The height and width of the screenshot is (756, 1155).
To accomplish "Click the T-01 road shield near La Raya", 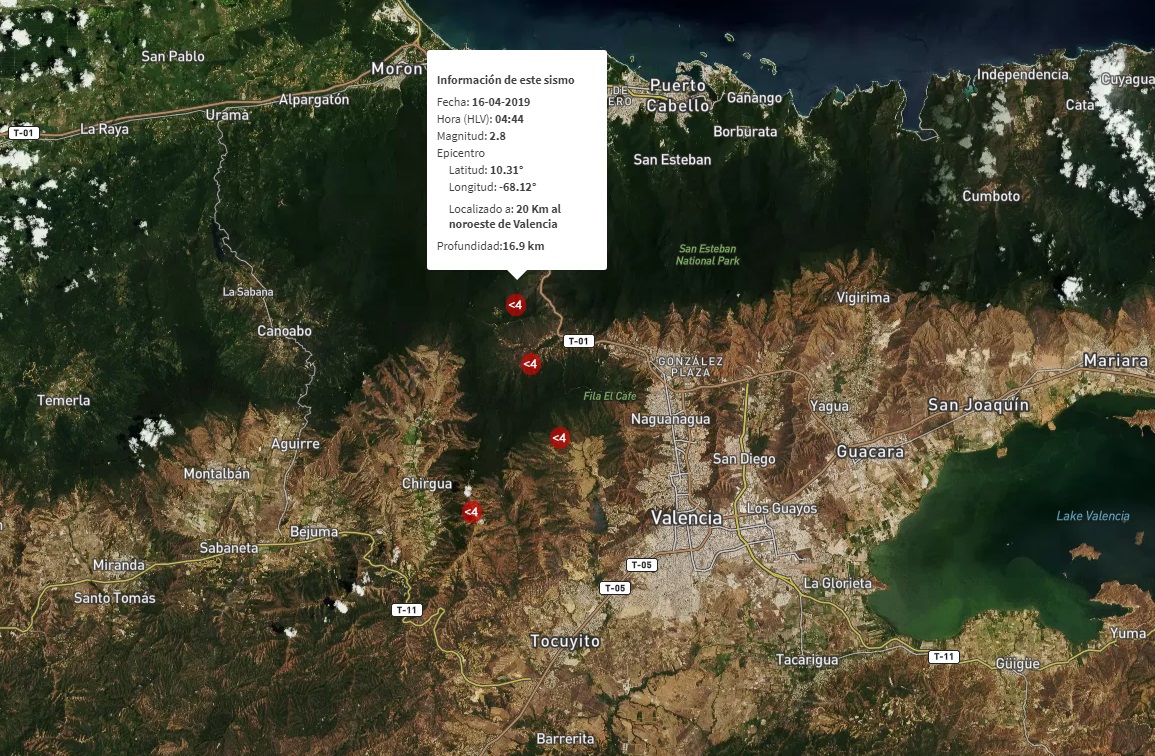I will (24, 133).
